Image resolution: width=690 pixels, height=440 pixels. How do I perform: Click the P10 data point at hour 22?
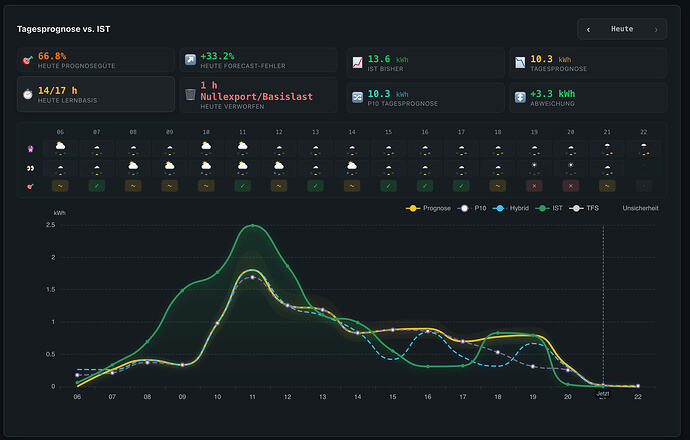[638, 386]
